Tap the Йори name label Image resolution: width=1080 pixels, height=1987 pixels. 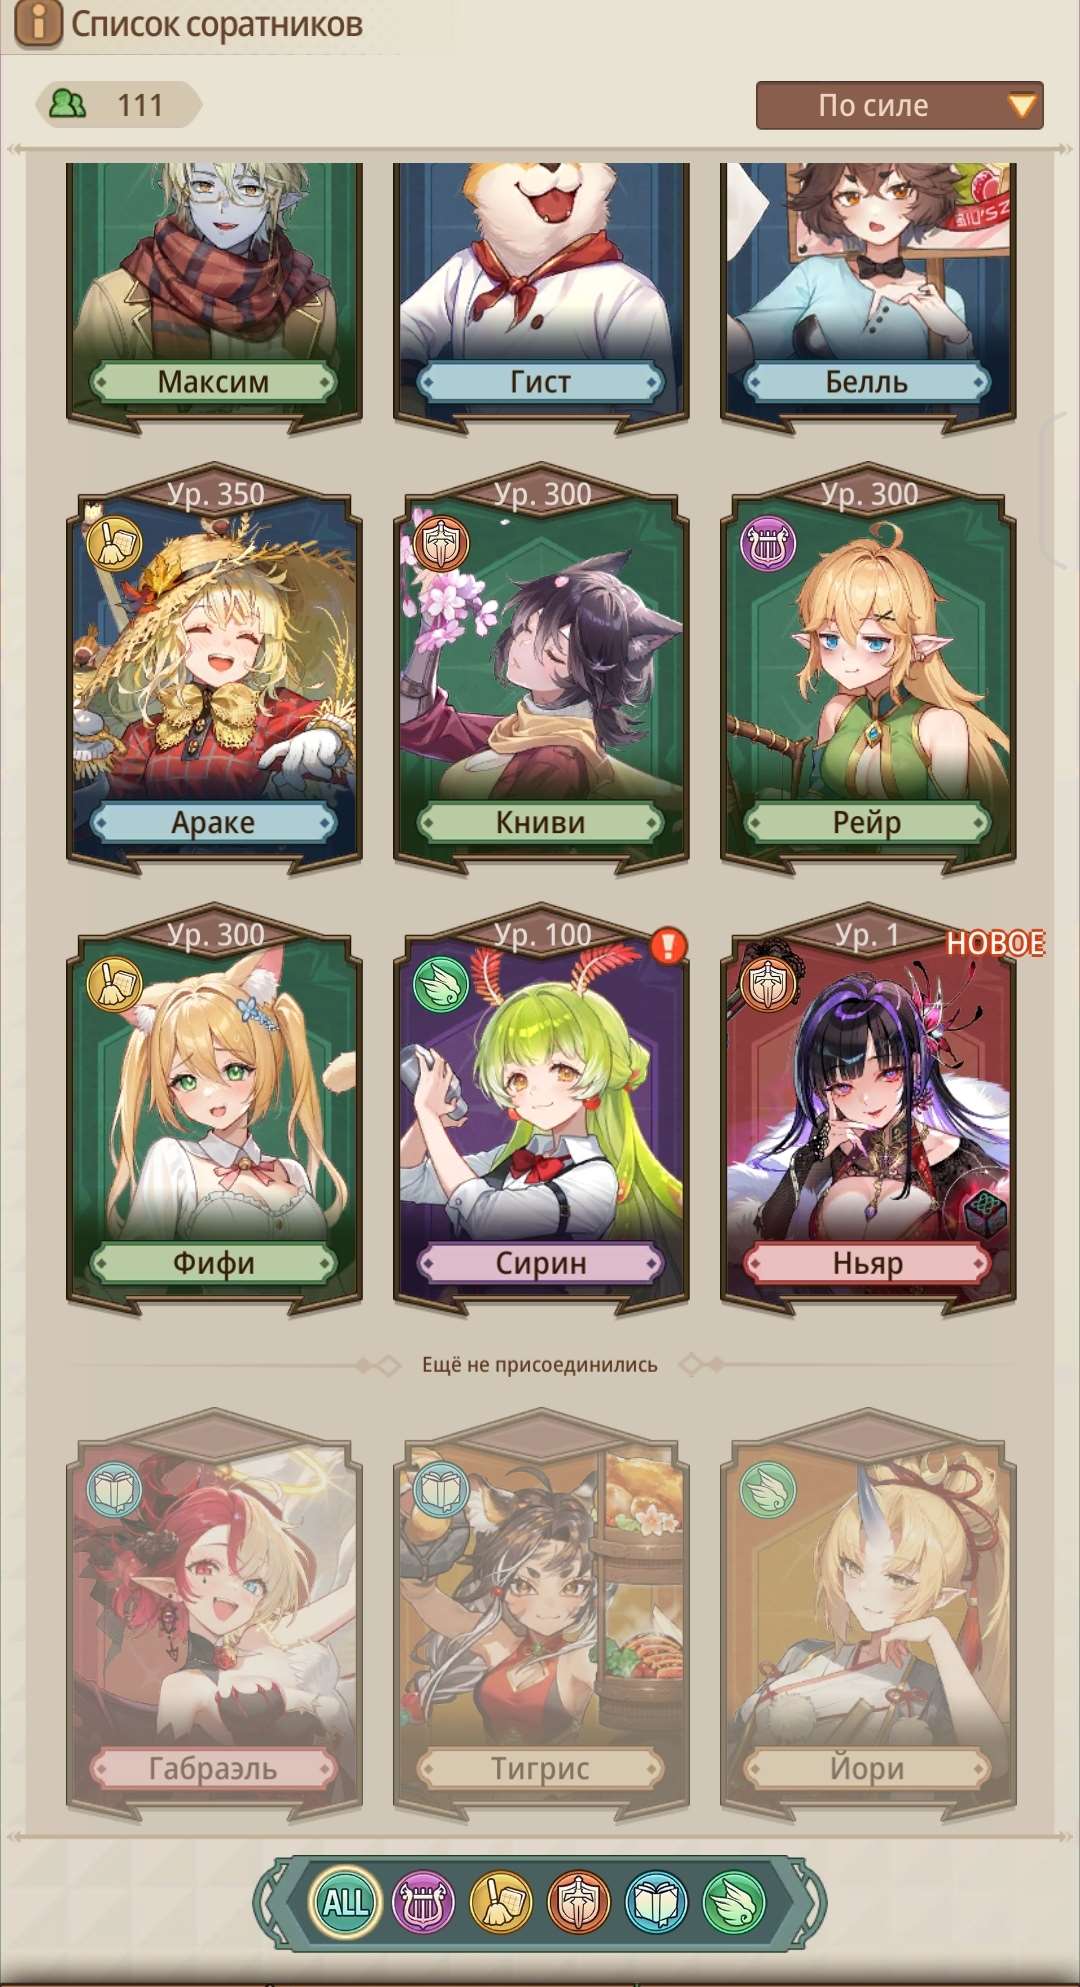868,1768
